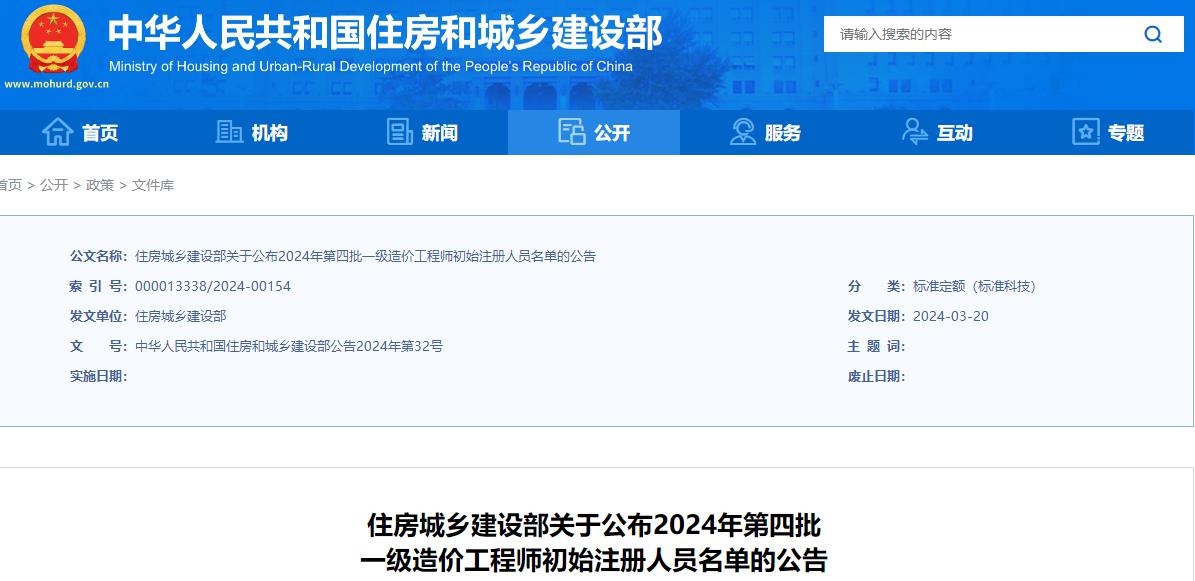This screenshot has height=581, width=1195.
Task: Select the building icon for 机构
Action: 229,131
